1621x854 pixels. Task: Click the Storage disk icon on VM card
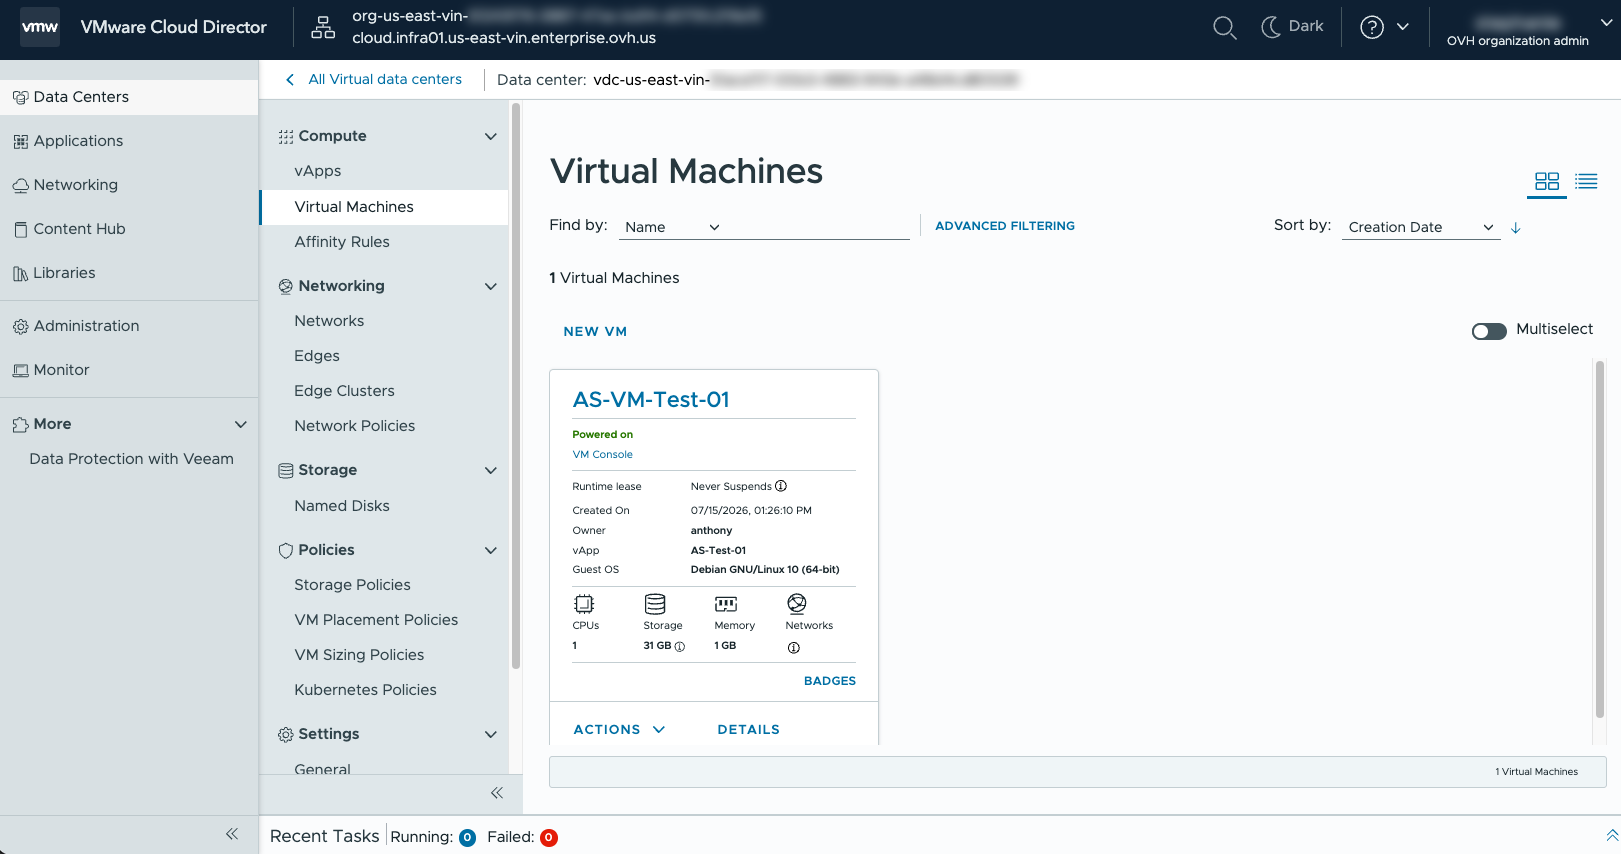pos(655,604)
